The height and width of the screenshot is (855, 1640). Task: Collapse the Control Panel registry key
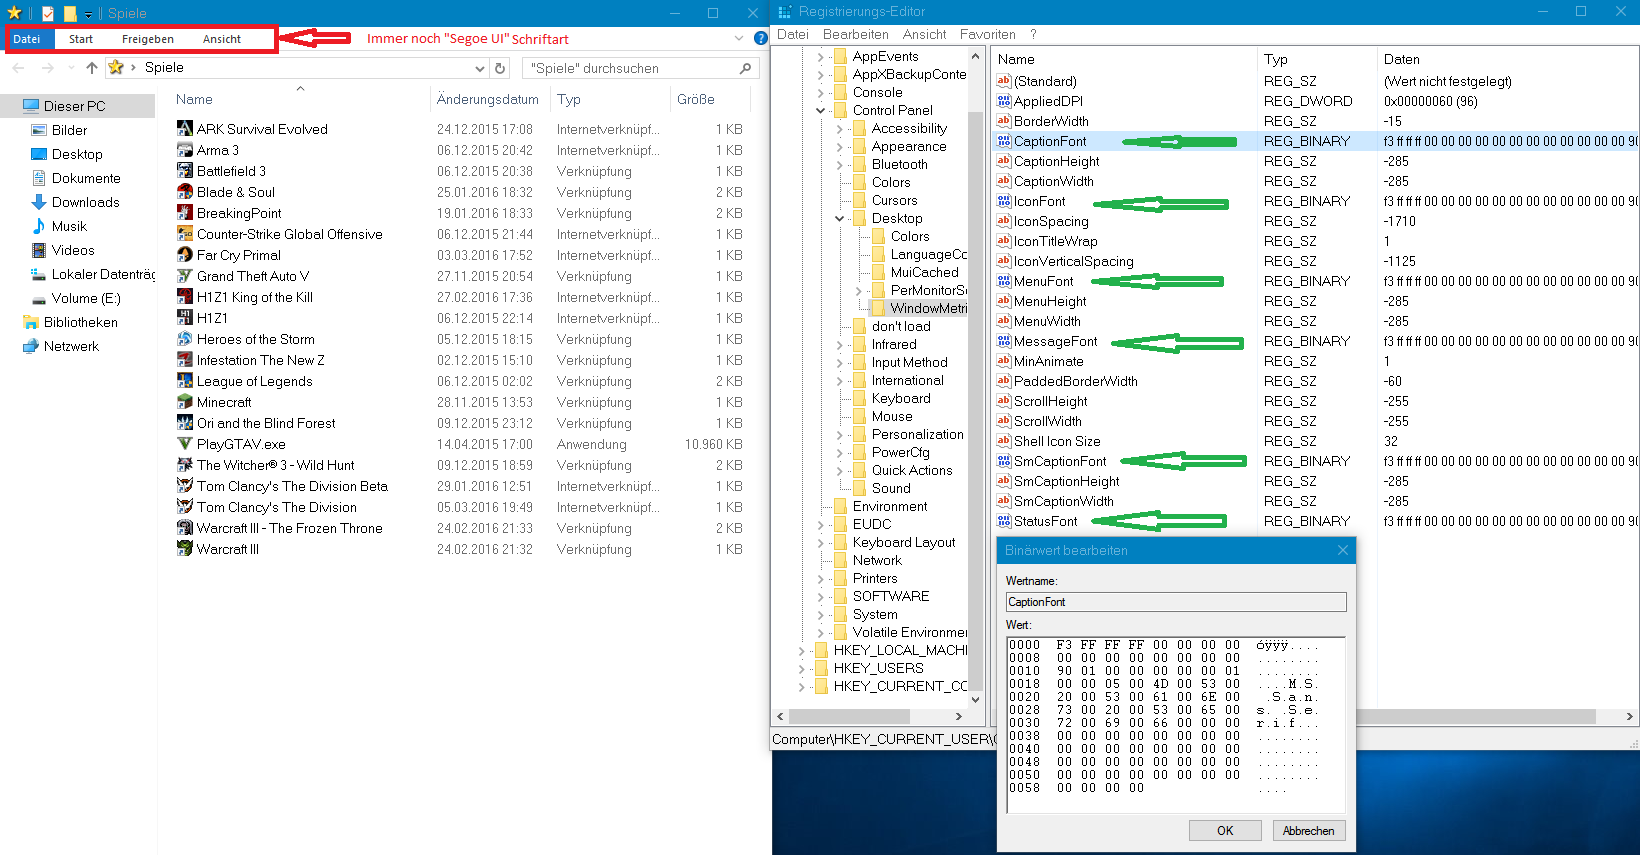click(821, 110)
